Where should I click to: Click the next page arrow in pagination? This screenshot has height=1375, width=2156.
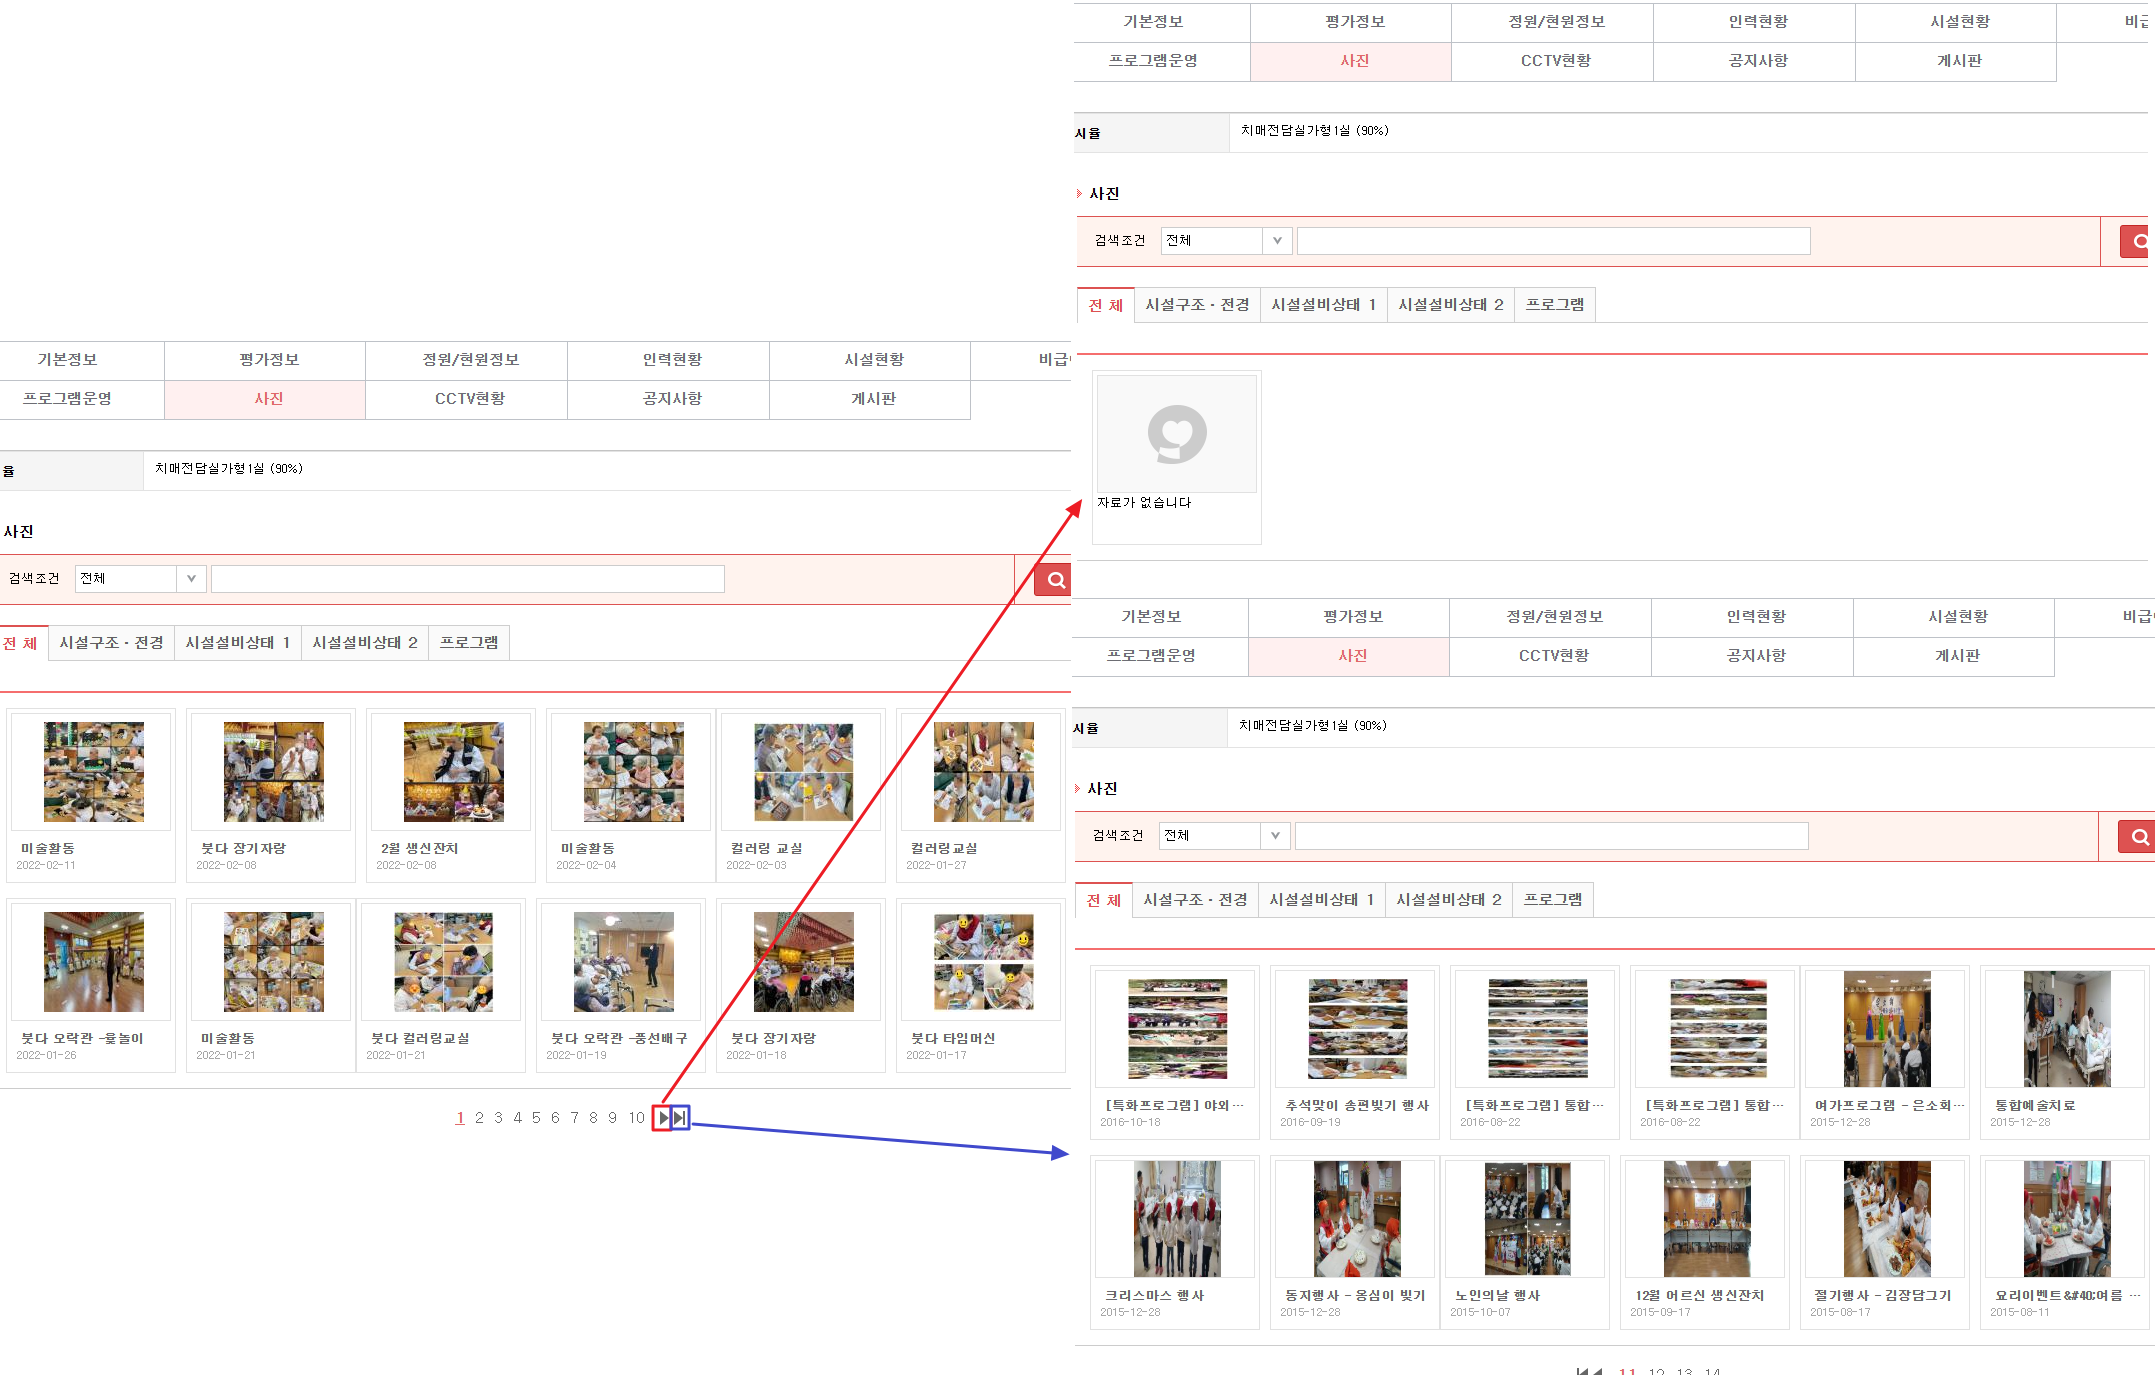663,1118
